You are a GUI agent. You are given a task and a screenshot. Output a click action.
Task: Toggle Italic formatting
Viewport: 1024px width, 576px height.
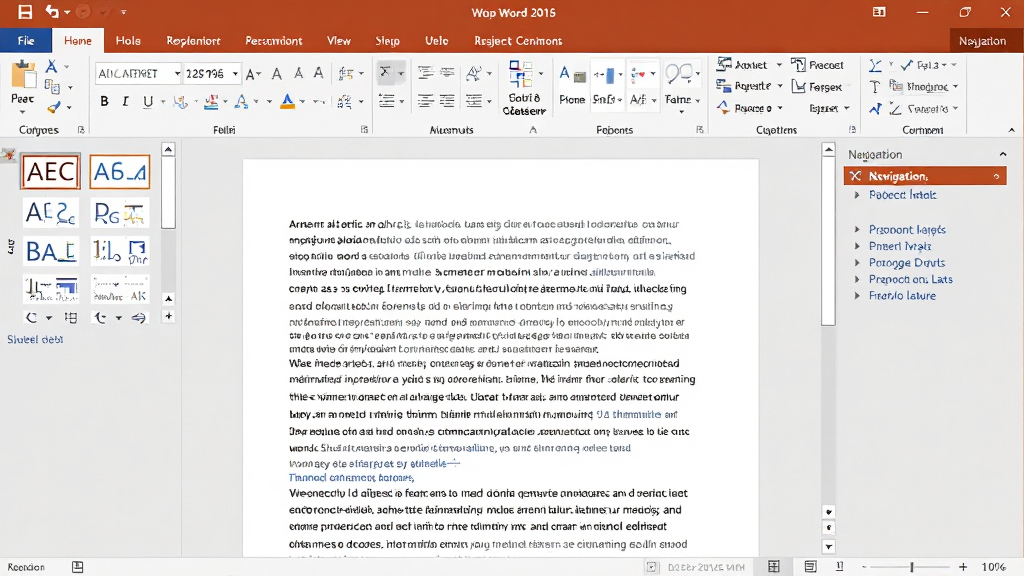125,101
